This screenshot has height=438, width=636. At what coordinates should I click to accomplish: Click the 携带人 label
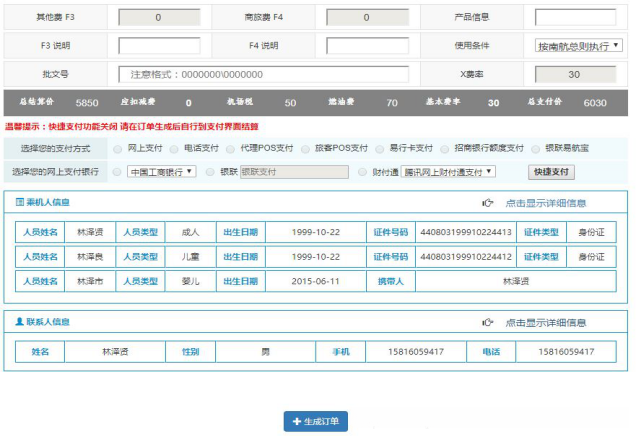[x=391, y=281]
